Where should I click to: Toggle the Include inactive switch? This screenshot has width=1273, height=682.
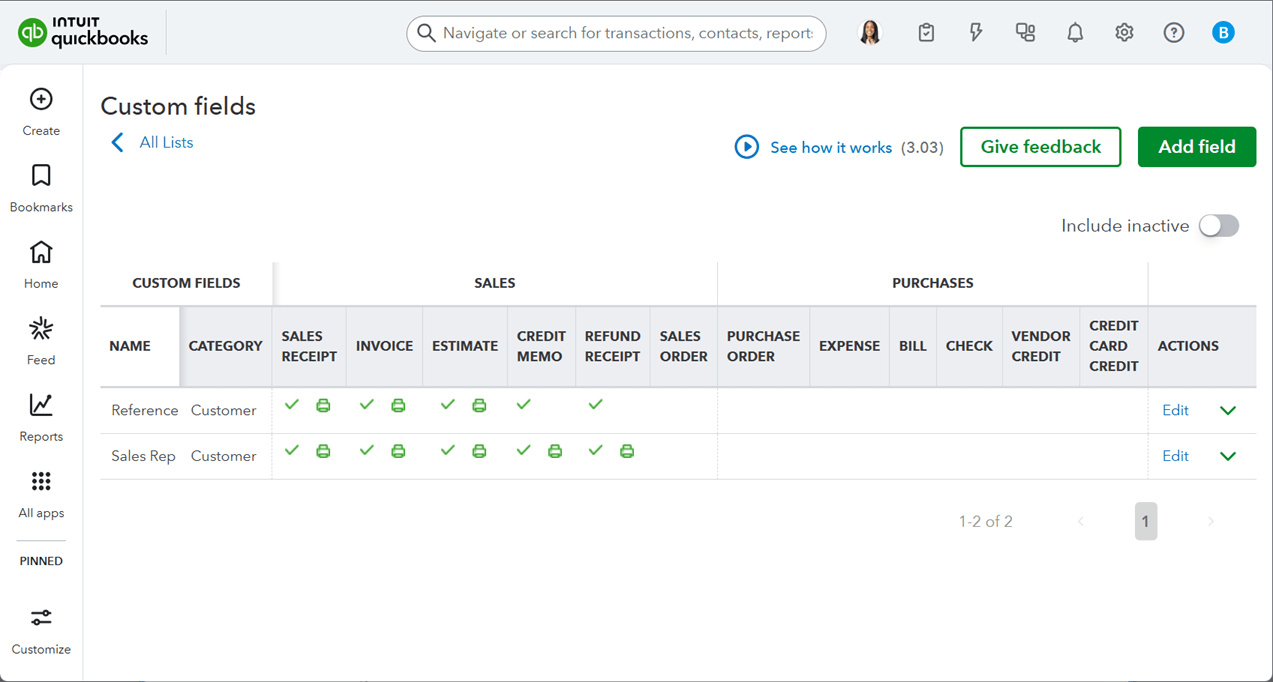1219,226
